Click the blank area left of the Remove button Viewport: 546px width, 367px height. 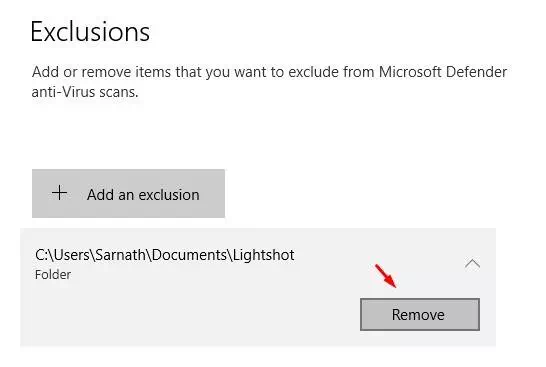tap(209, 314)
